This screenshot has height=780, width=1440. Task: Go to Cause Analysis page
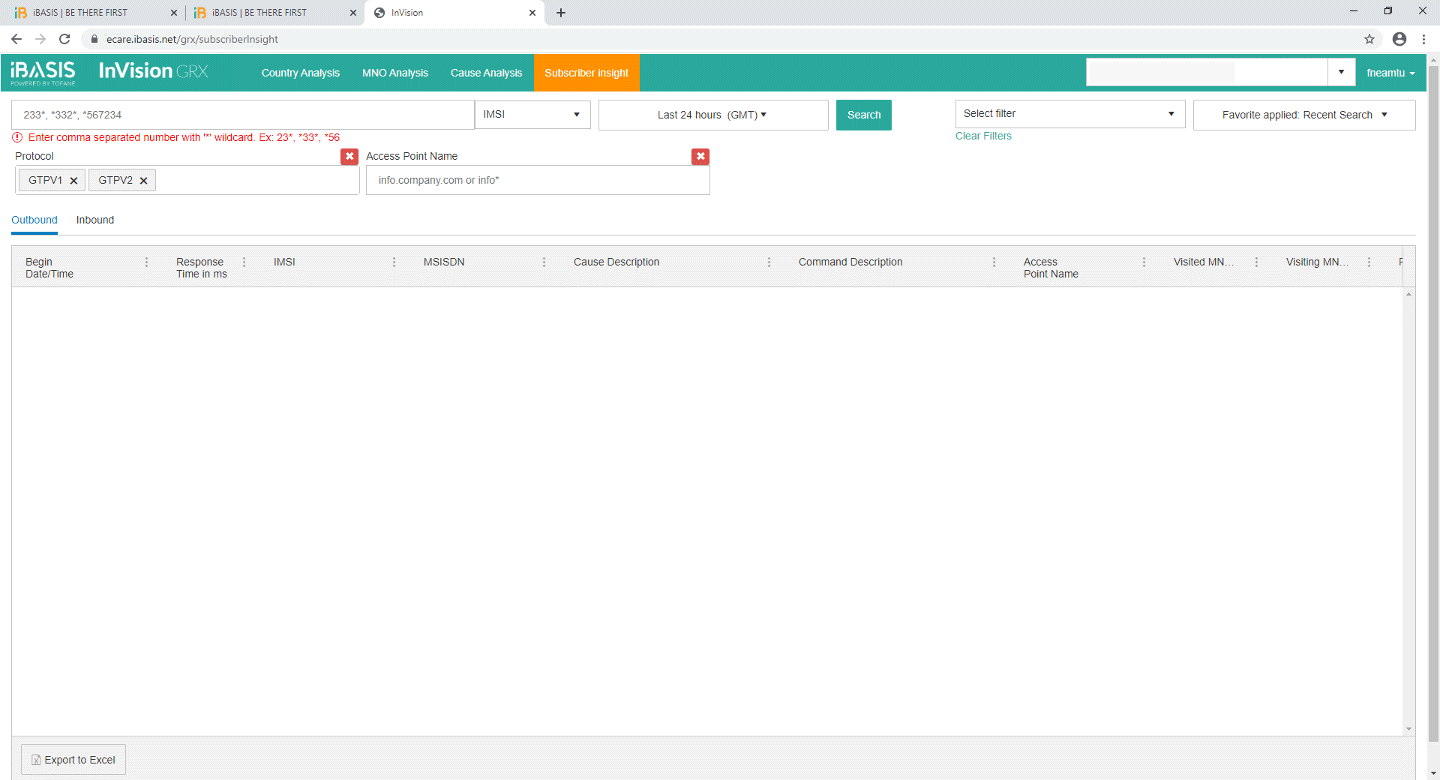(x=486, y=73)
